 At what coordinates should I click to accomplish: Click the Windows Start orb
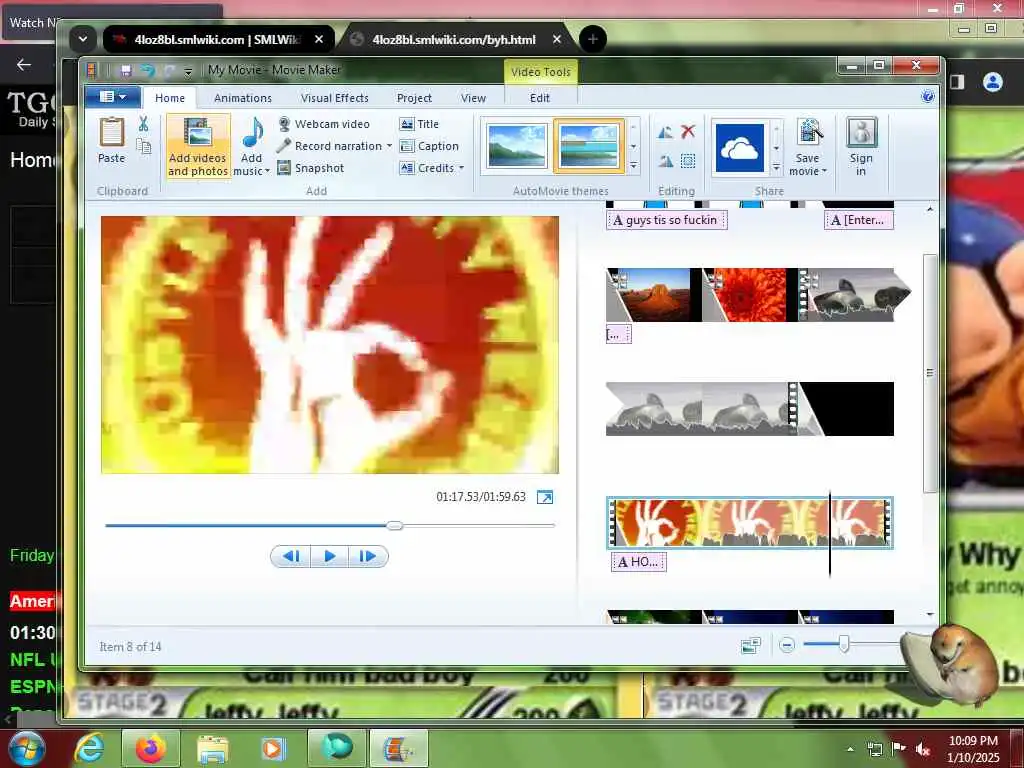tap(25, 748)
